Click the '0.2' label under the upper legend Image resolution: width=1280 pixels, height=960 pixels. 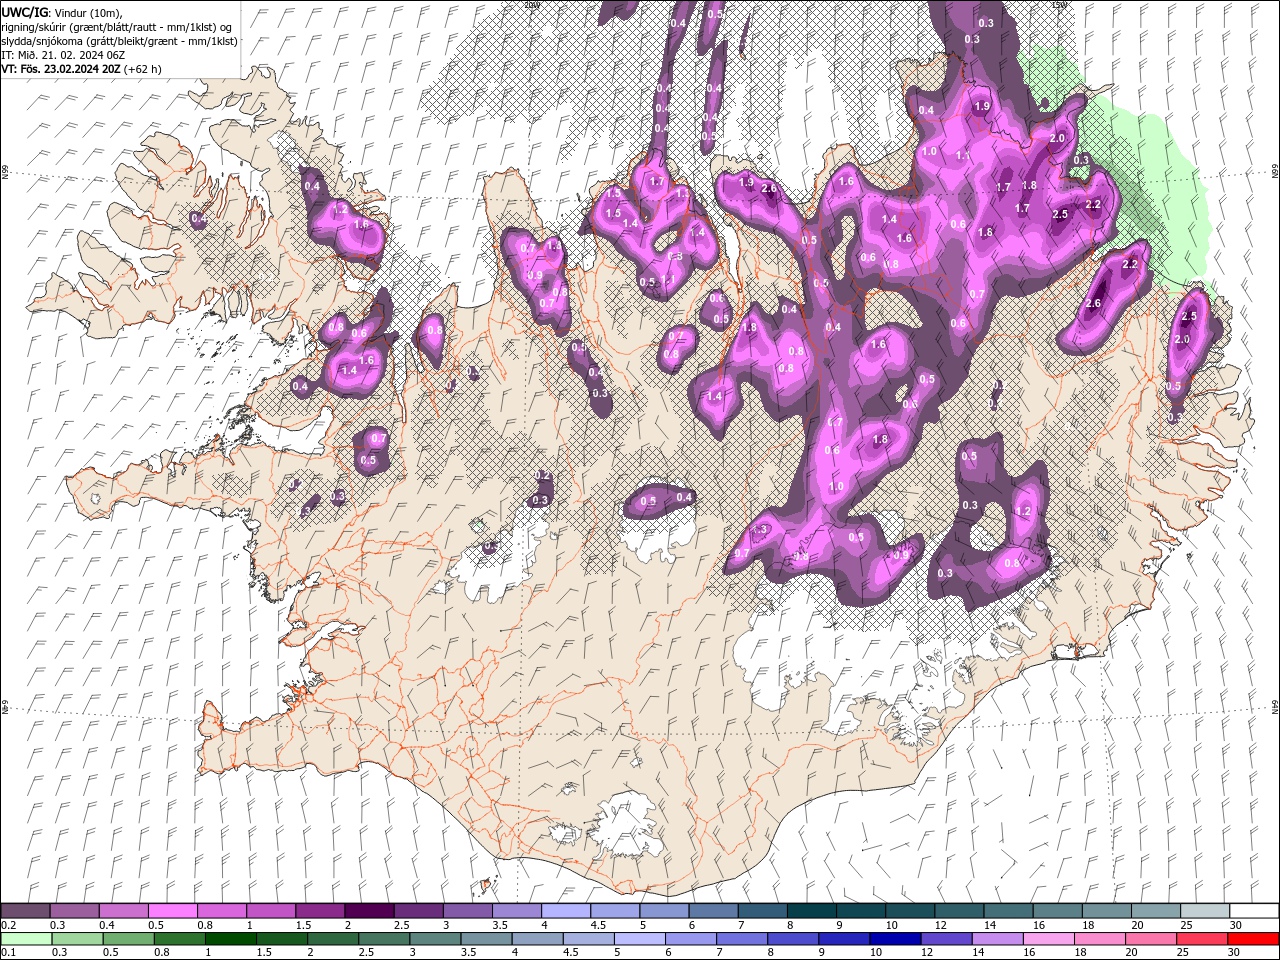coord(8,925)
